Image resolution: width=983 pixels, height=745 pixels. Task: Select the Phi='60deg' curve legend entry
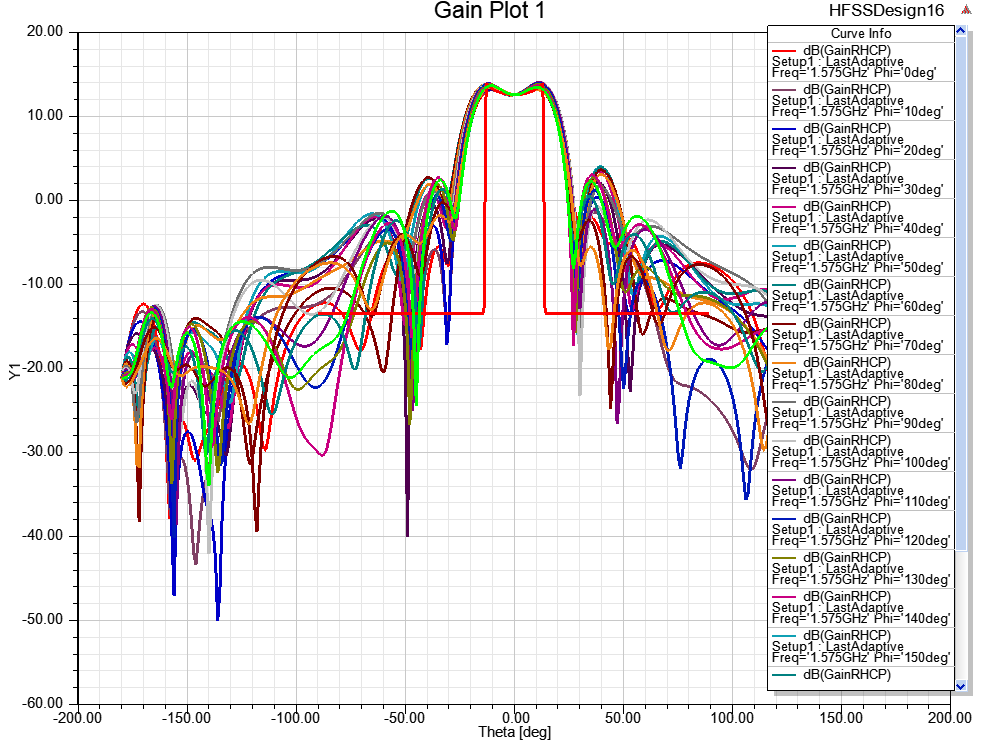click(861, 295)
